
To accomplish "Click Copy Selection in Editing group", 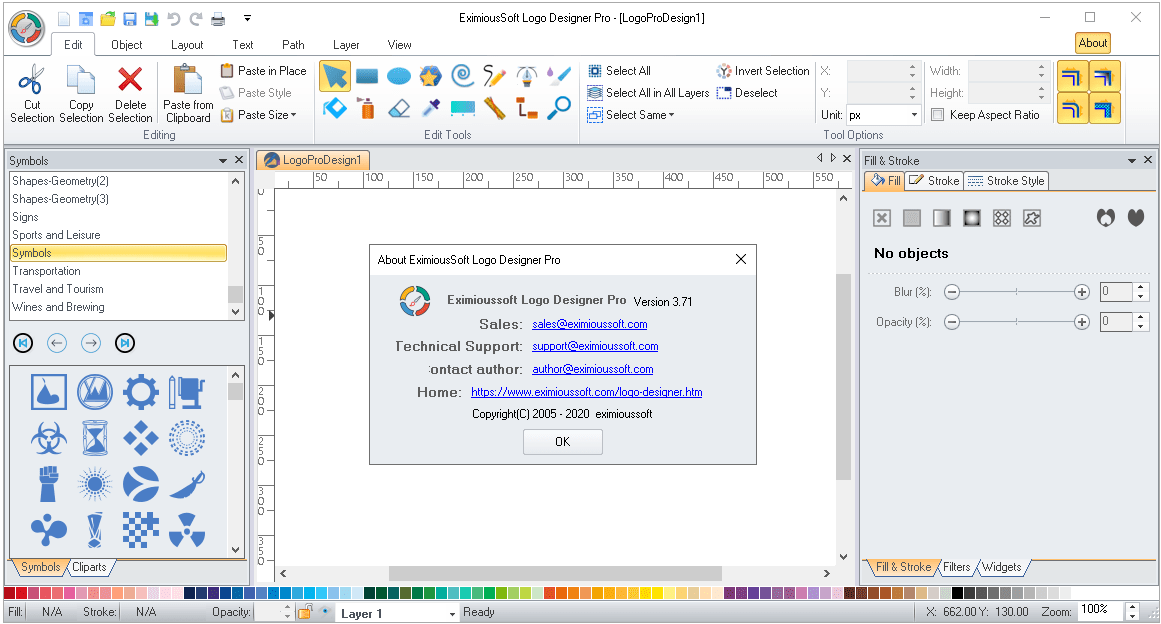I will point(81,93).
